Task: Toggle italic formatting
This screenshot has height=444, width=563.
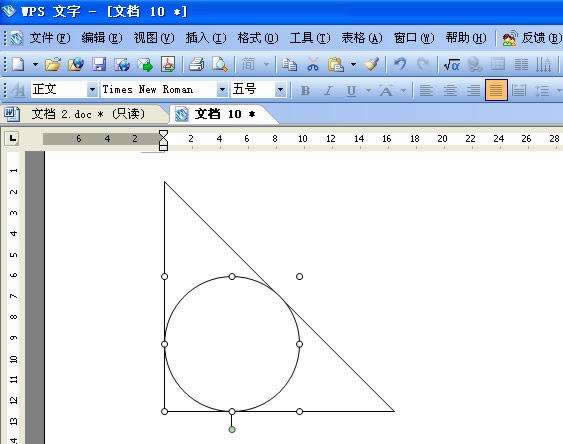Action: coord(328,90)
